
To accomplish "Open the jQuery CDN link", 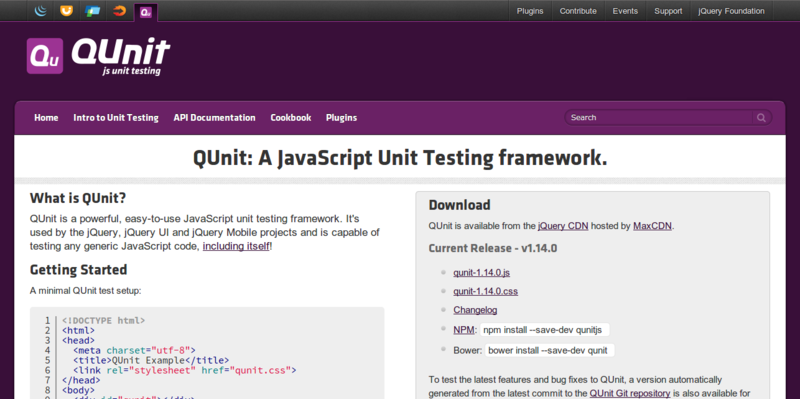I will (x=563, y=226).
